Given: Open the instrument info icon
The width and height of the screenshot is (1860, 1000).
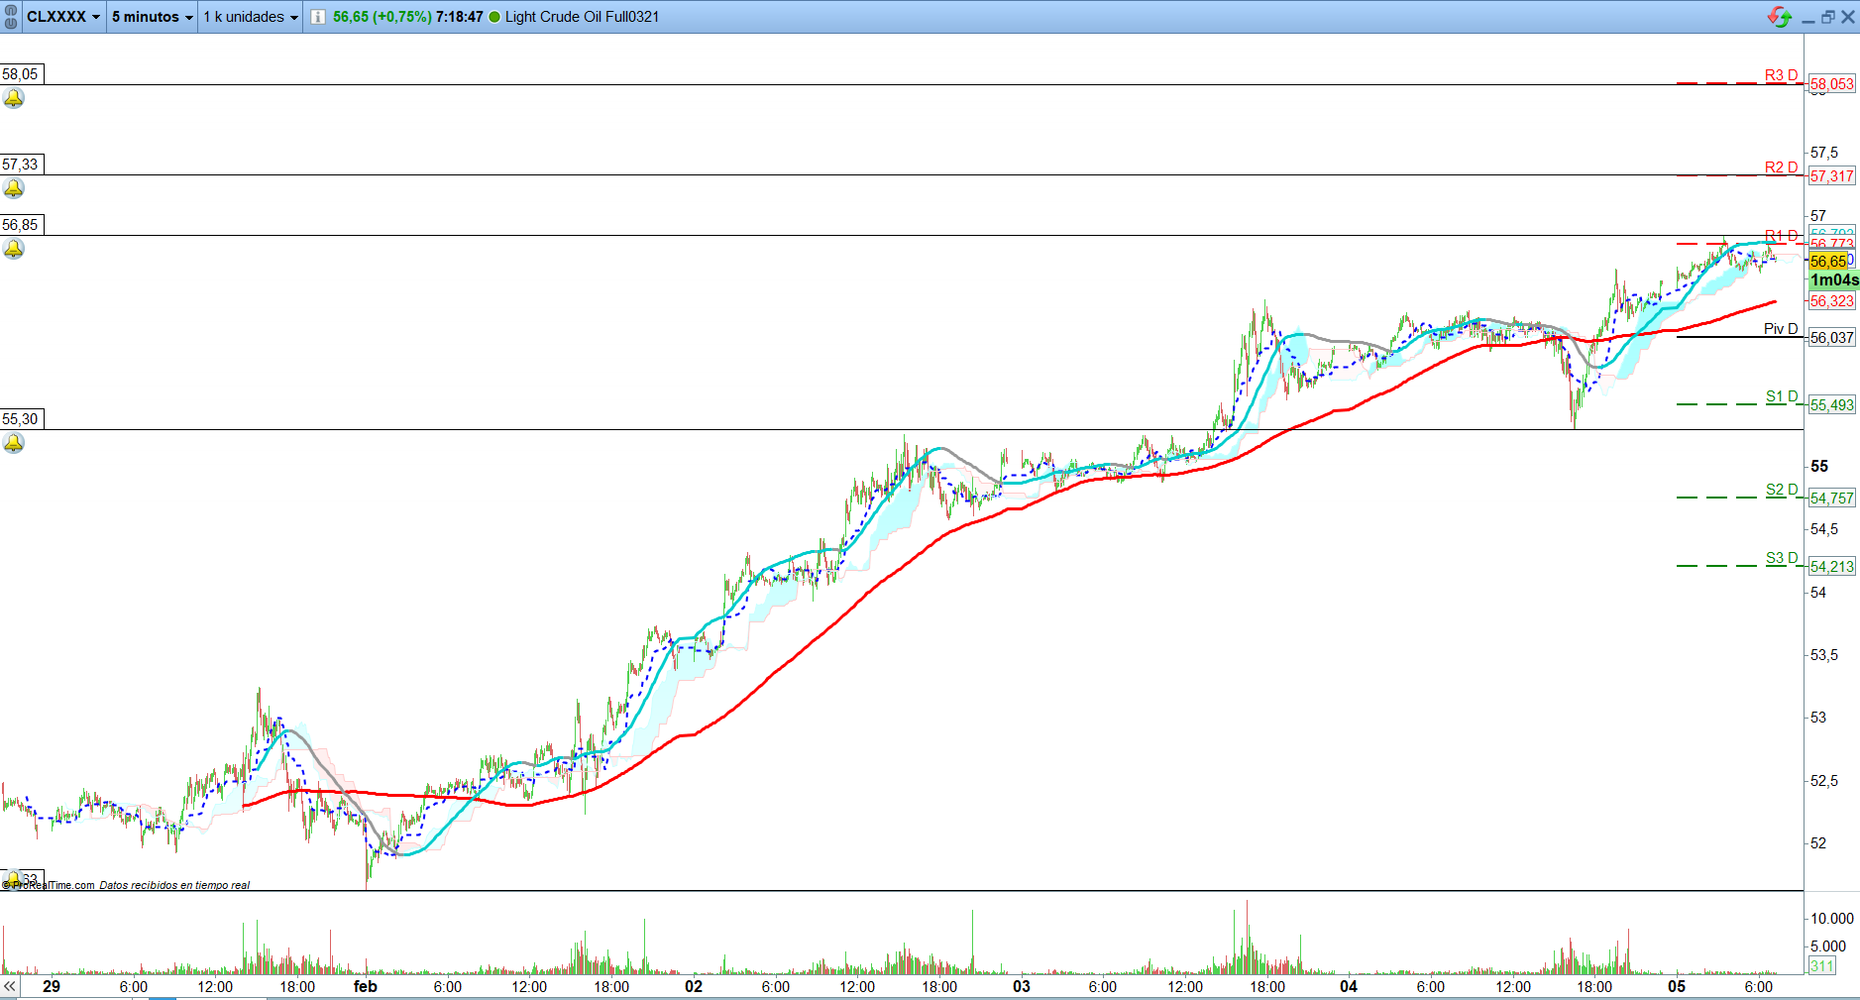Looking at the screenshot, I should tap(318, 17).
